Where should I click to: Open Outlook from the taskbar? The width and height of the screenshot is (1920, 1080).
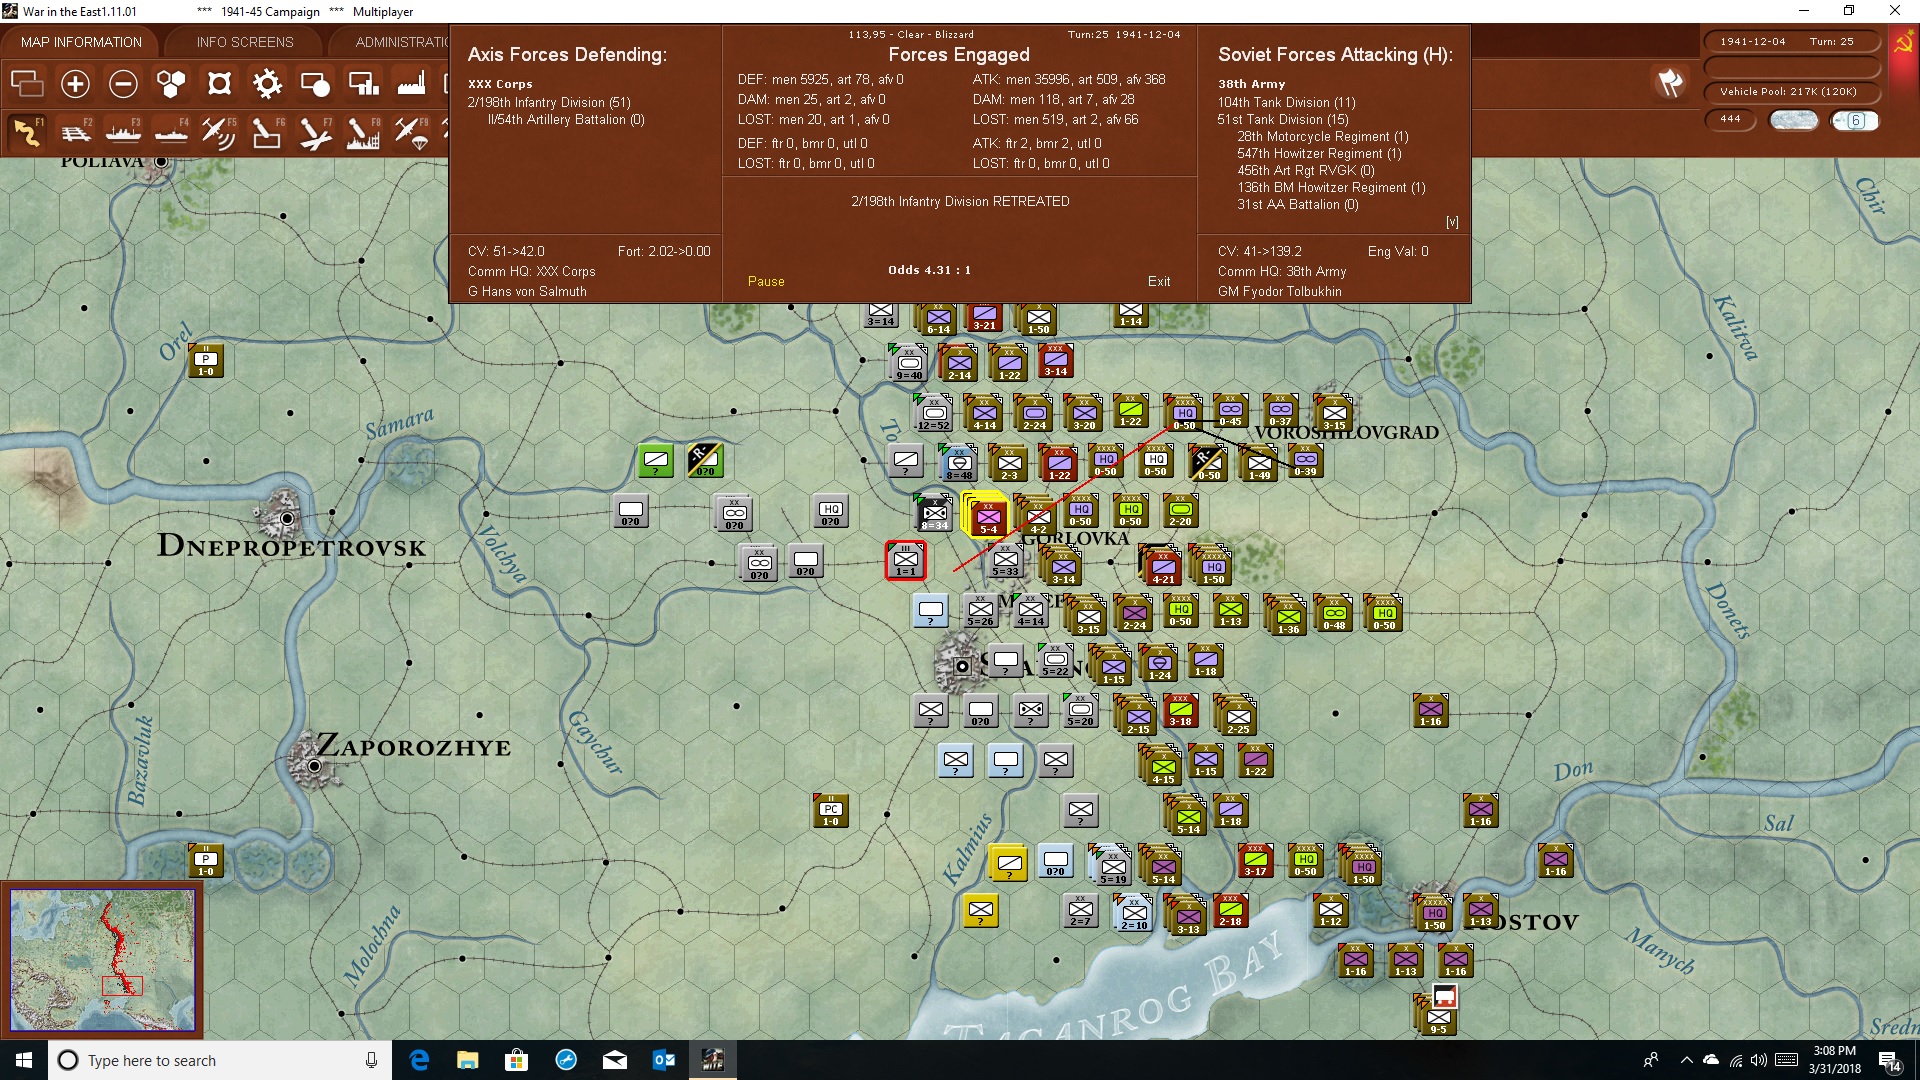coord(664,1060)
